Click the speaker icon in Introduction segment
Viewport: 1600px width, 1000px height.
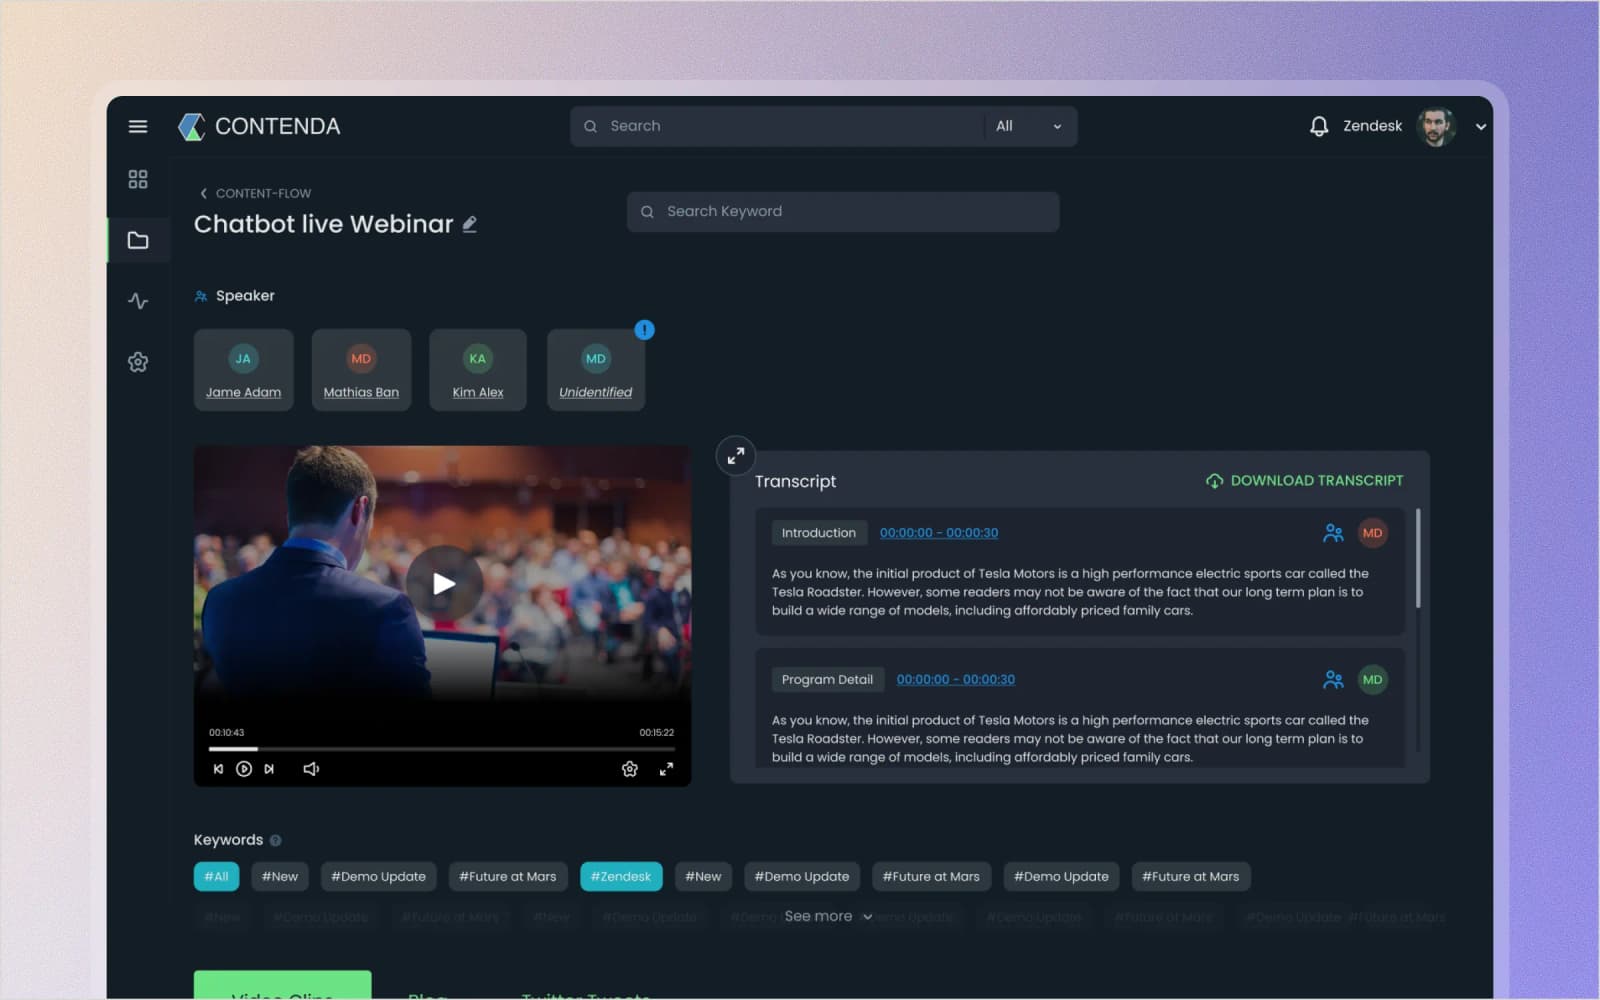[x=1333, y=533]
